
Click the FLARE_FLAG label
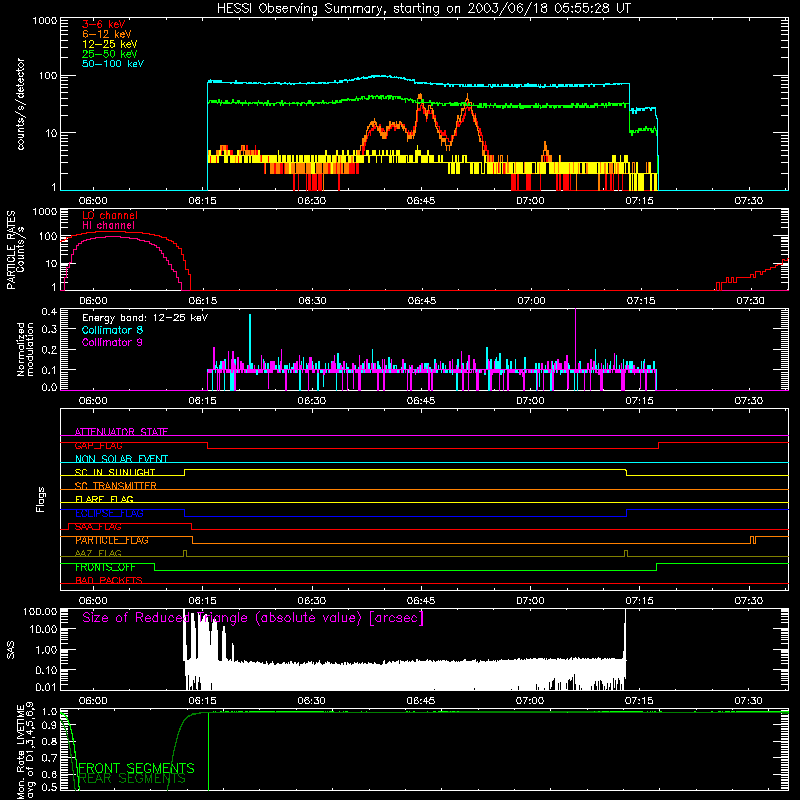(104, 499)
